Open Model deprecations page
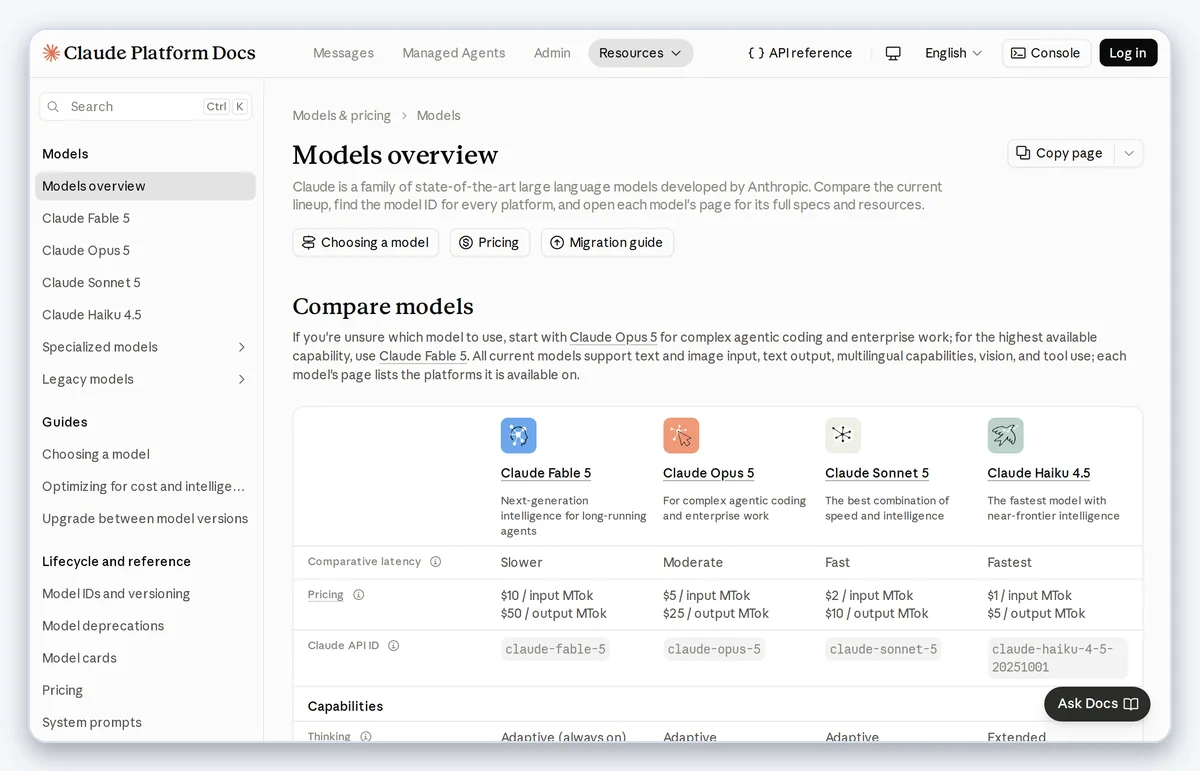 (145, 625)
